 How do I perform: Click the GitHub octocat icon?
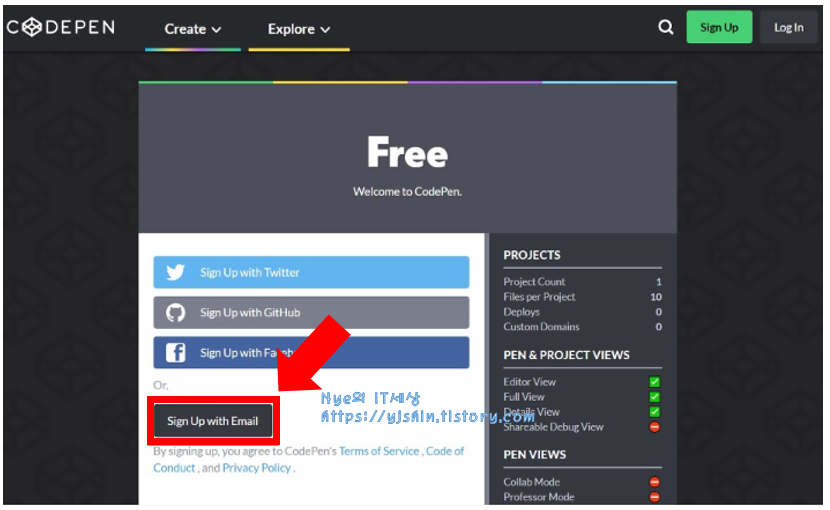(x=175, y=312)
